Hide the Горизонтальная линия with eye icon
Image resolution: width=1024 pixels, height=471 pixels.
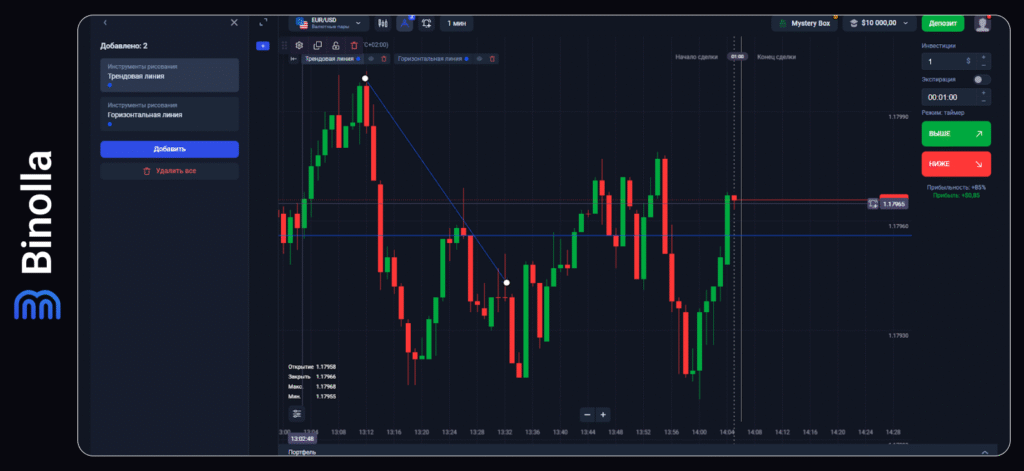pyautogui.click(x=480, y=59)
